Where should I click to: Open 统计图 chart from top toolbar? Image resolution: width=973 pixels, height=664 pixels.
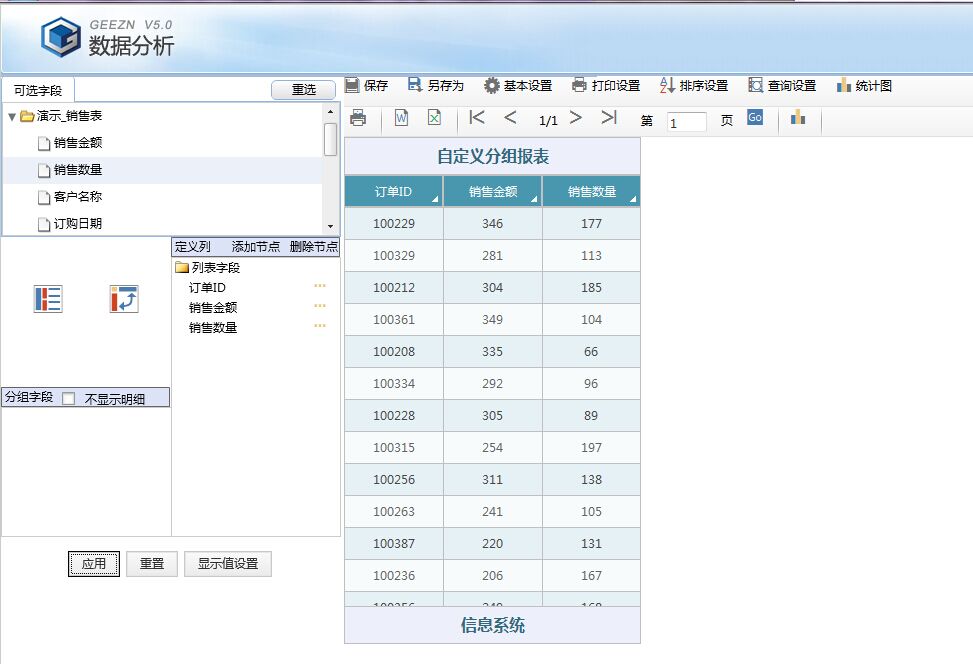coord(864,86)
